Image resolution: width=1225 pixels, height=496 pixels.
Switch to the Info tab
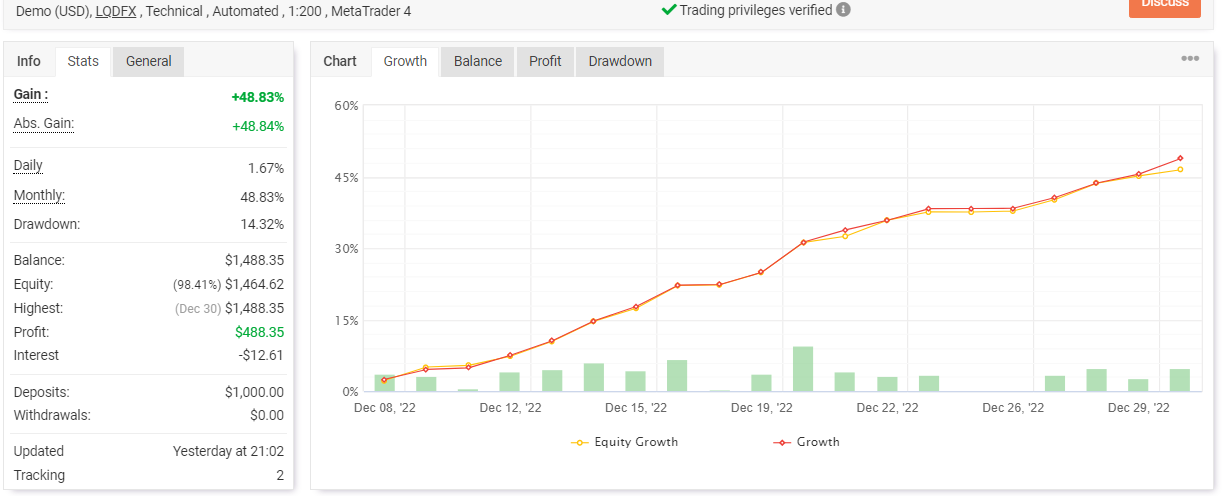click(29, 61)
